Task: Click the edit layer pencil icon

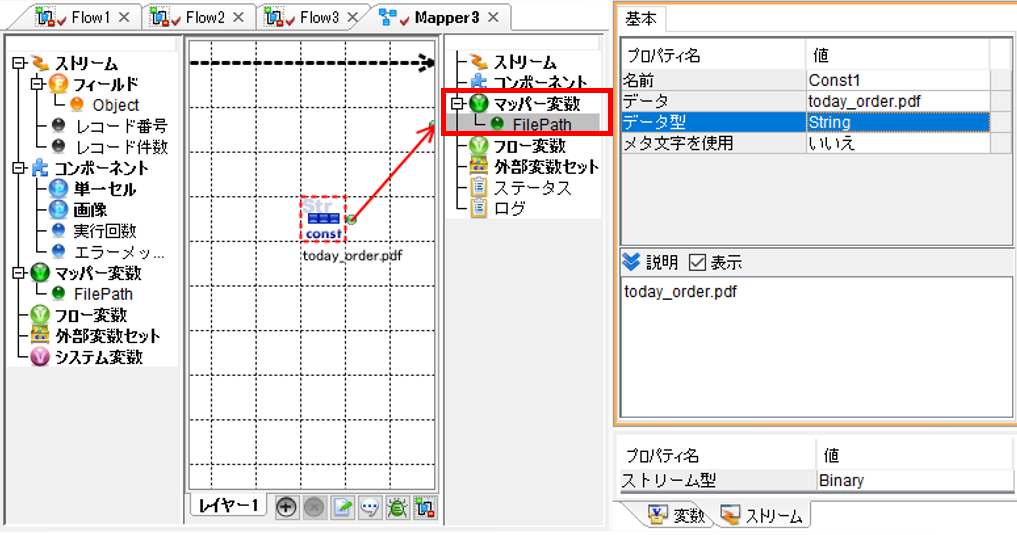Action: point(342,507)
